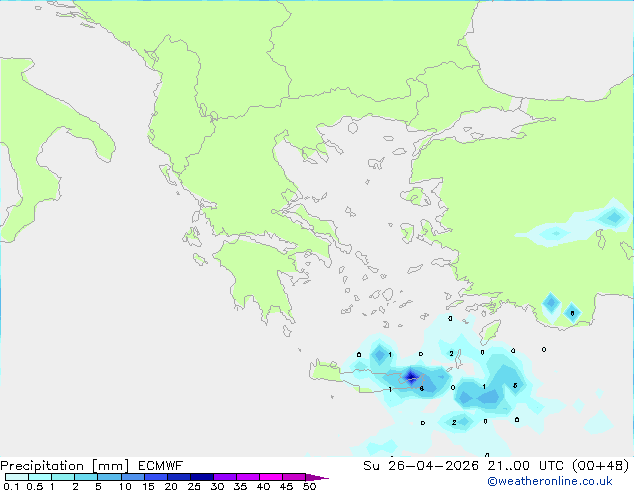Click the 10–15 mm legend color swatch

pyautogui.click(x=132, y=477)
